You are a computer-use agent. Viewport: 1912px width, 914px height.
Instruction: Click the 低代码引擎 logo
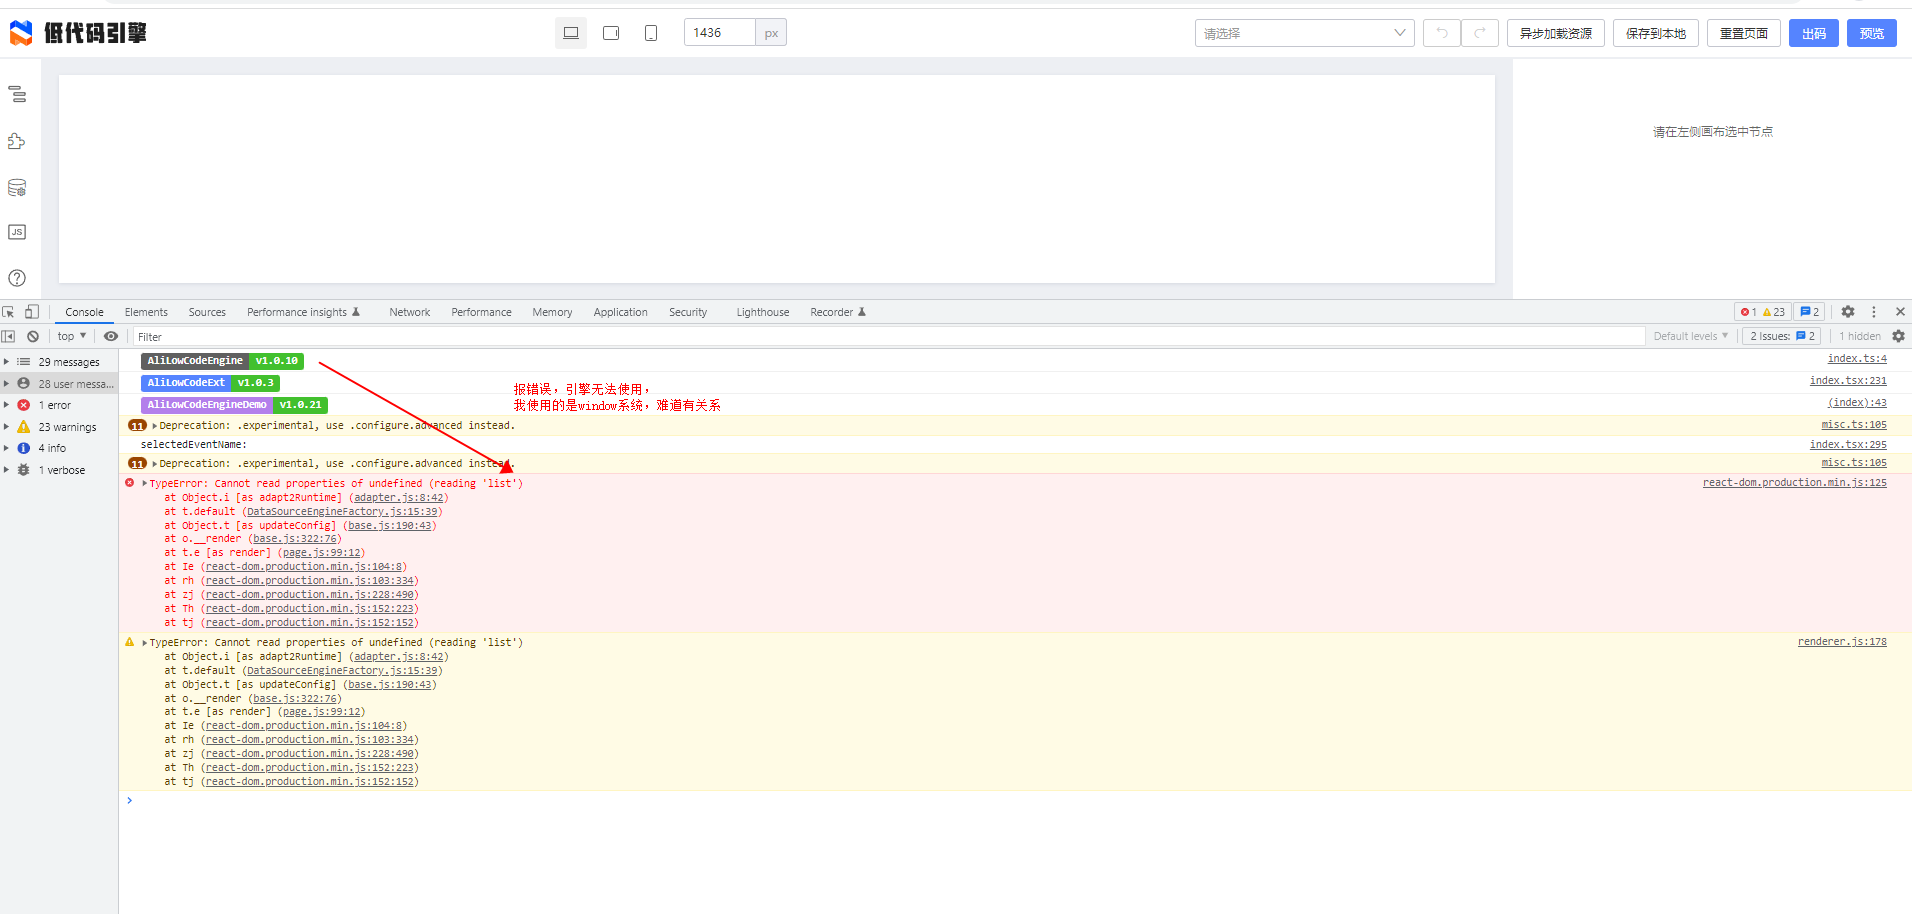coord(78,33)
